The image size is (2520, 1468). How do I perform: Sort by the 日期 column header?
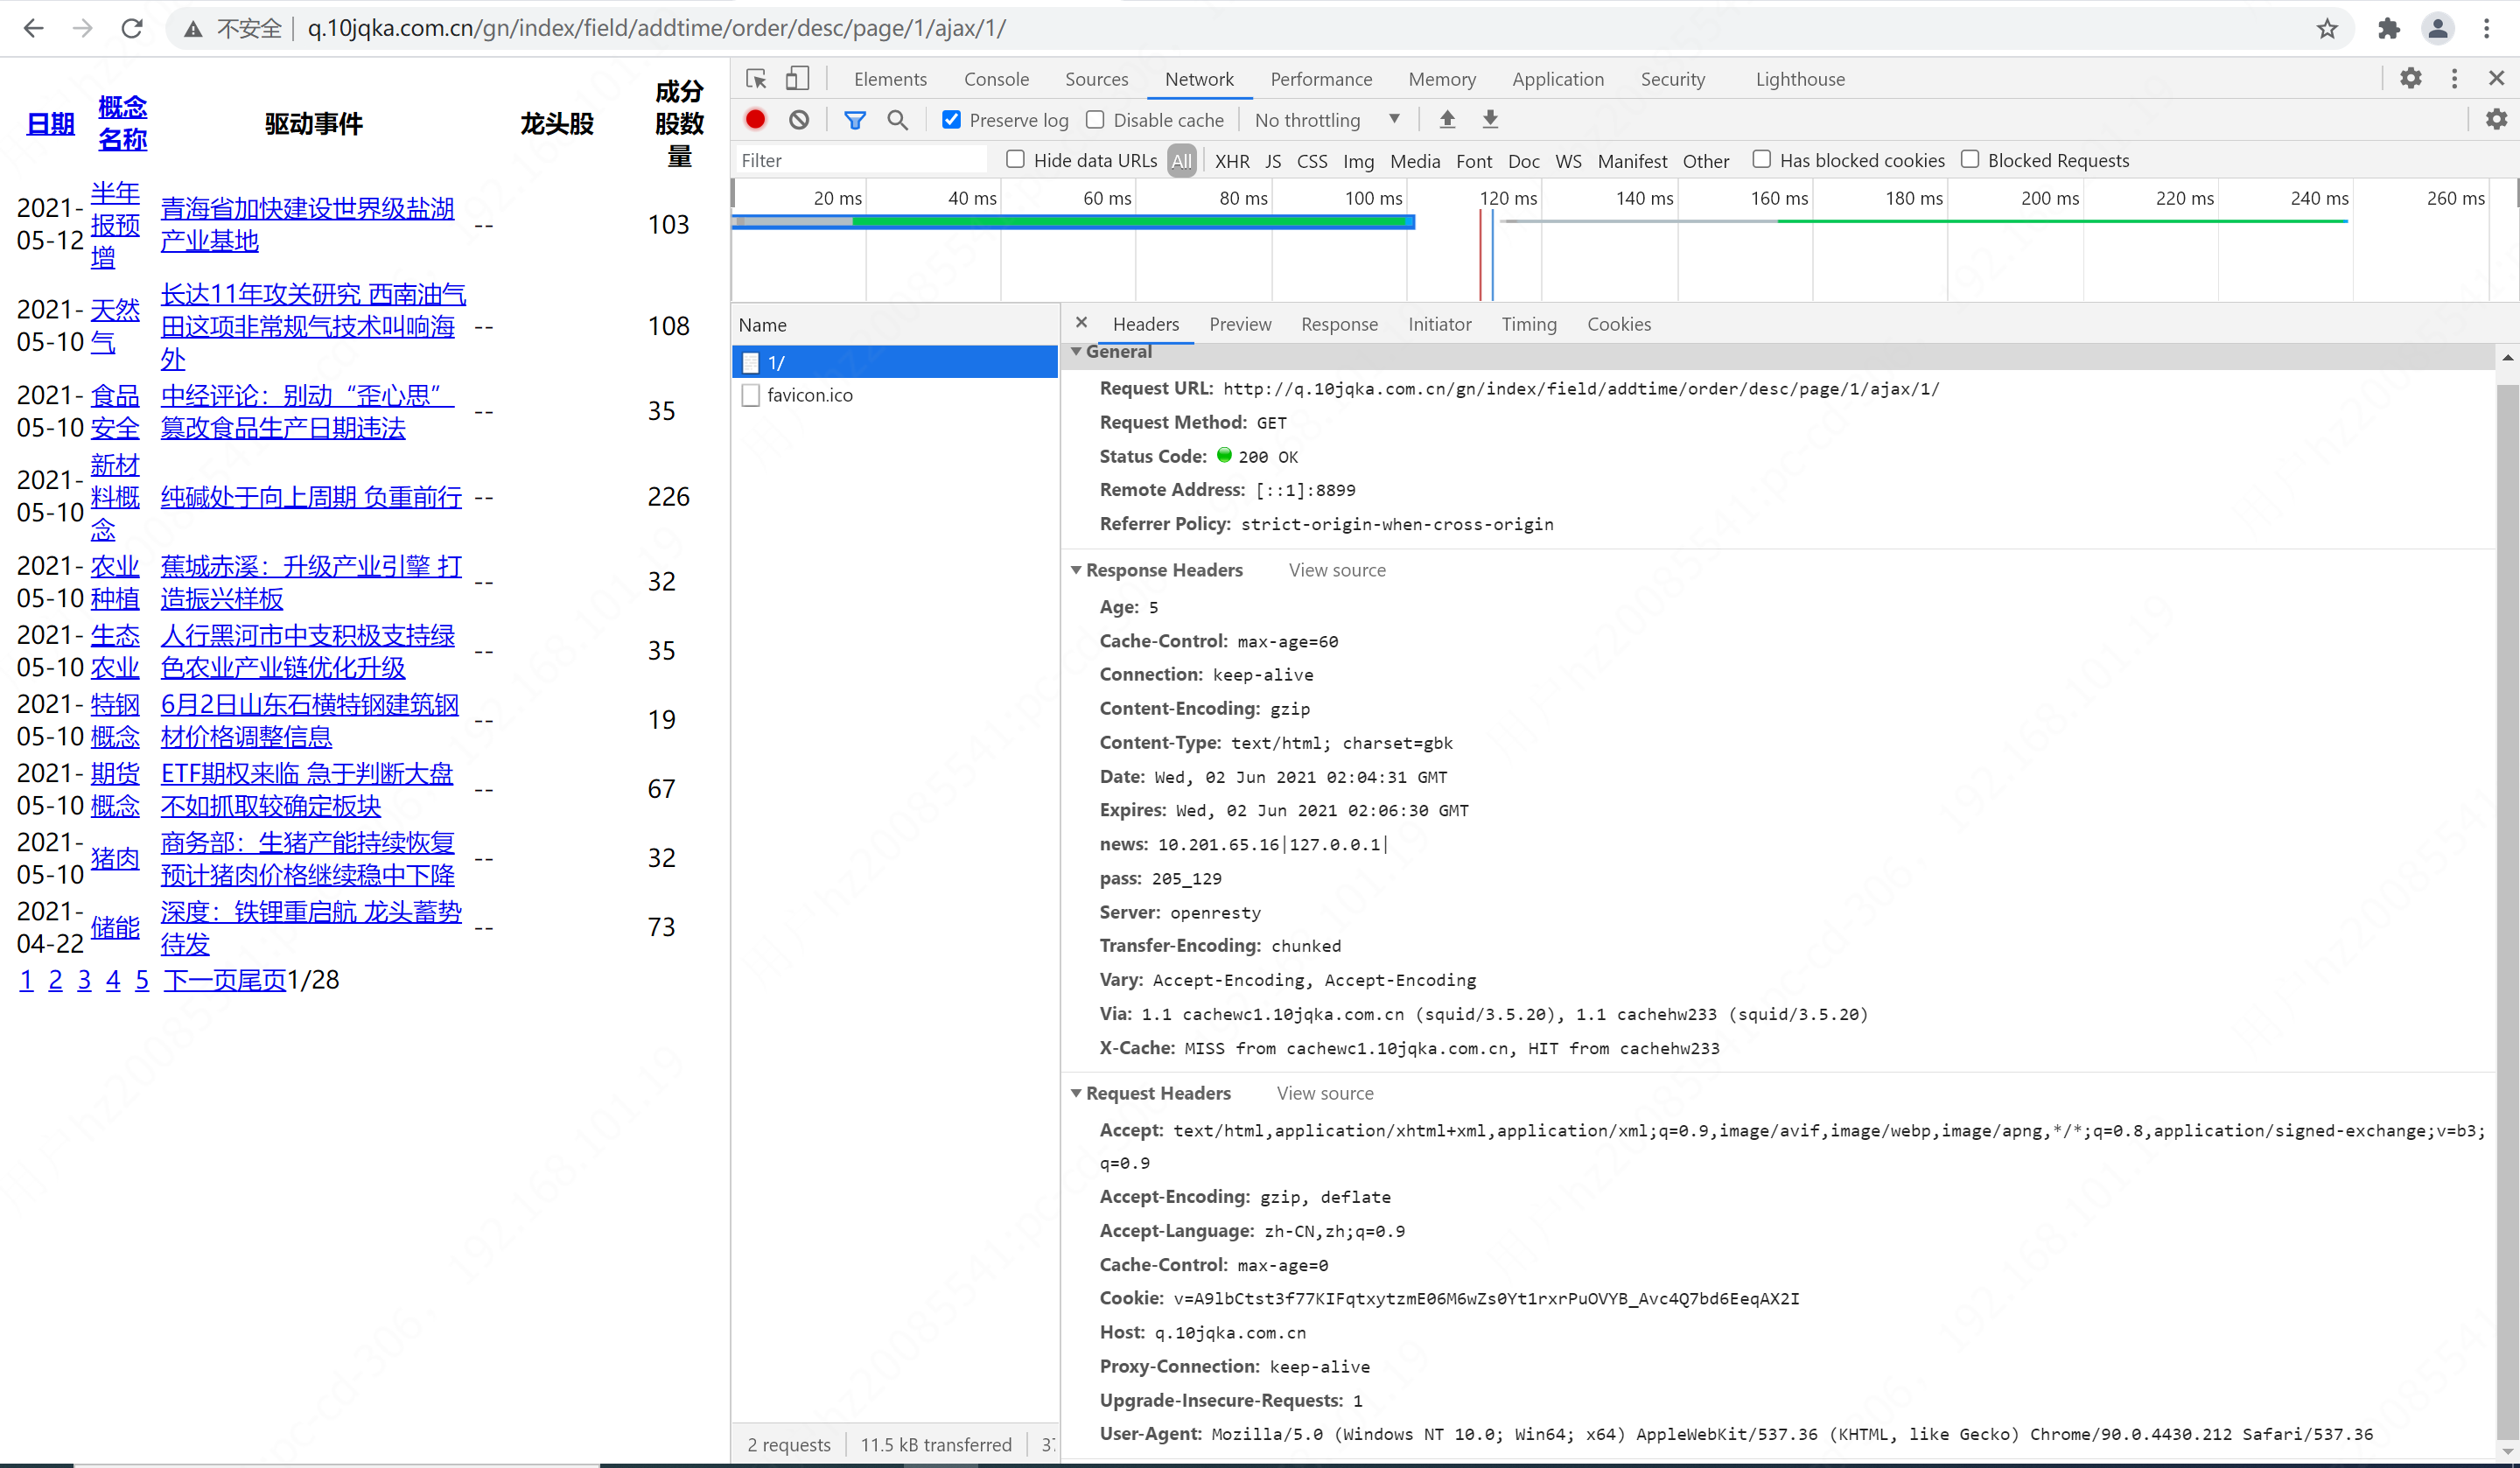[x=50, y=124]
